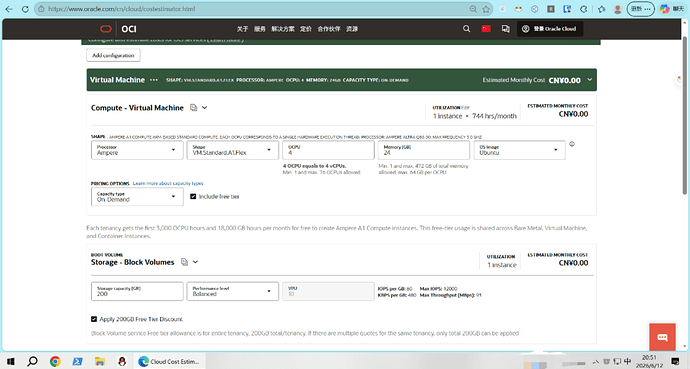Click the Storage capacity (GB) field
Viewport: 690px width, 369px height.
(x=137, y=291)
